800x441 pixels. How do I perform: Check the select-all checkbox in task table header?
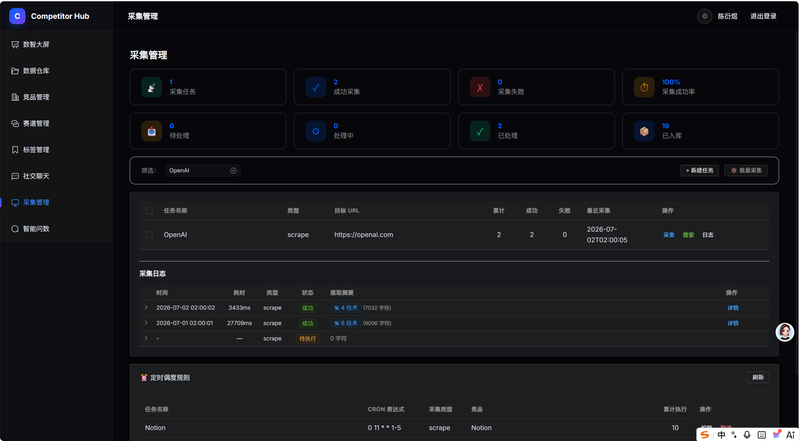(x=149, y=210)
